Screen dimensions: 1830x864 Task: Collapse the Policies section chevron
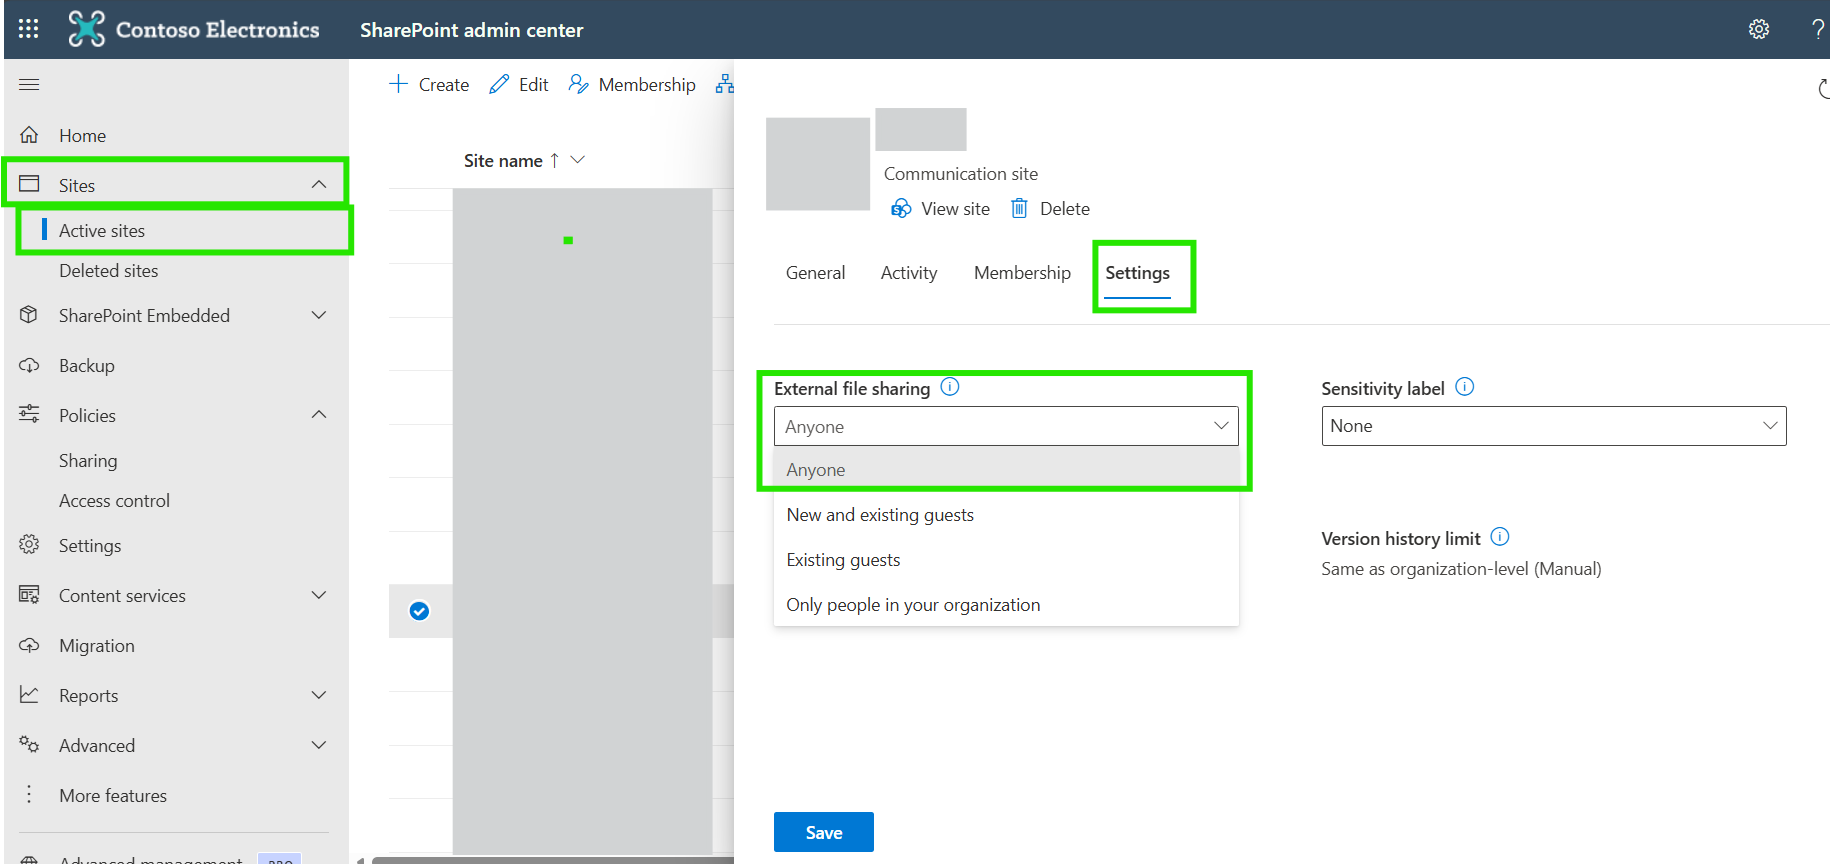click(319, 414)
